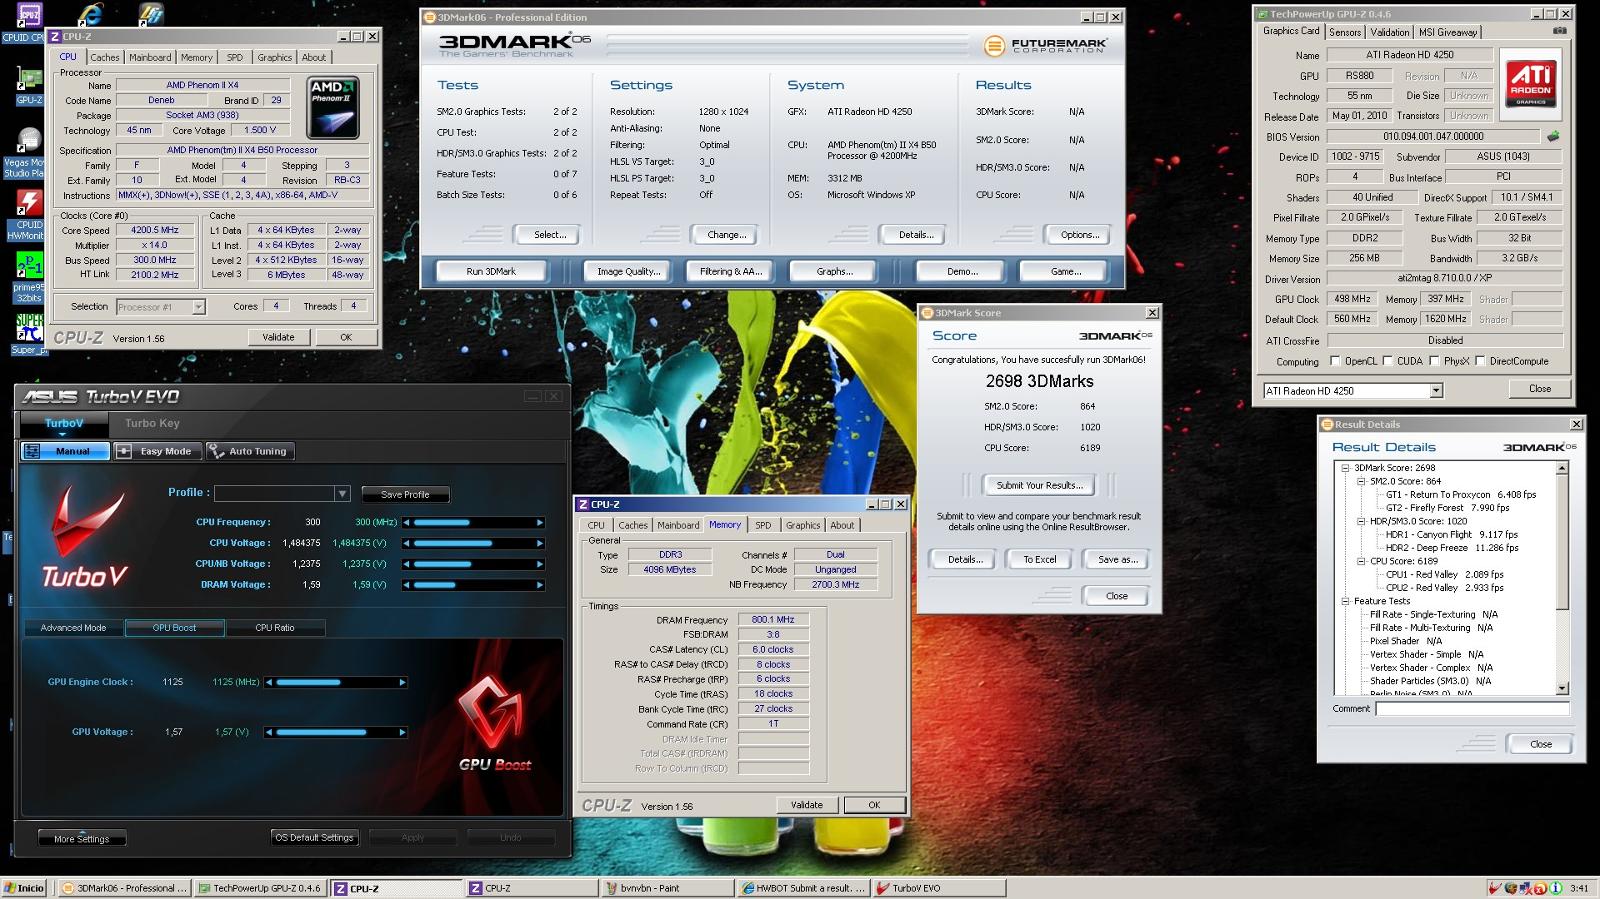Click the Run 3DMark button

[491, 271]
